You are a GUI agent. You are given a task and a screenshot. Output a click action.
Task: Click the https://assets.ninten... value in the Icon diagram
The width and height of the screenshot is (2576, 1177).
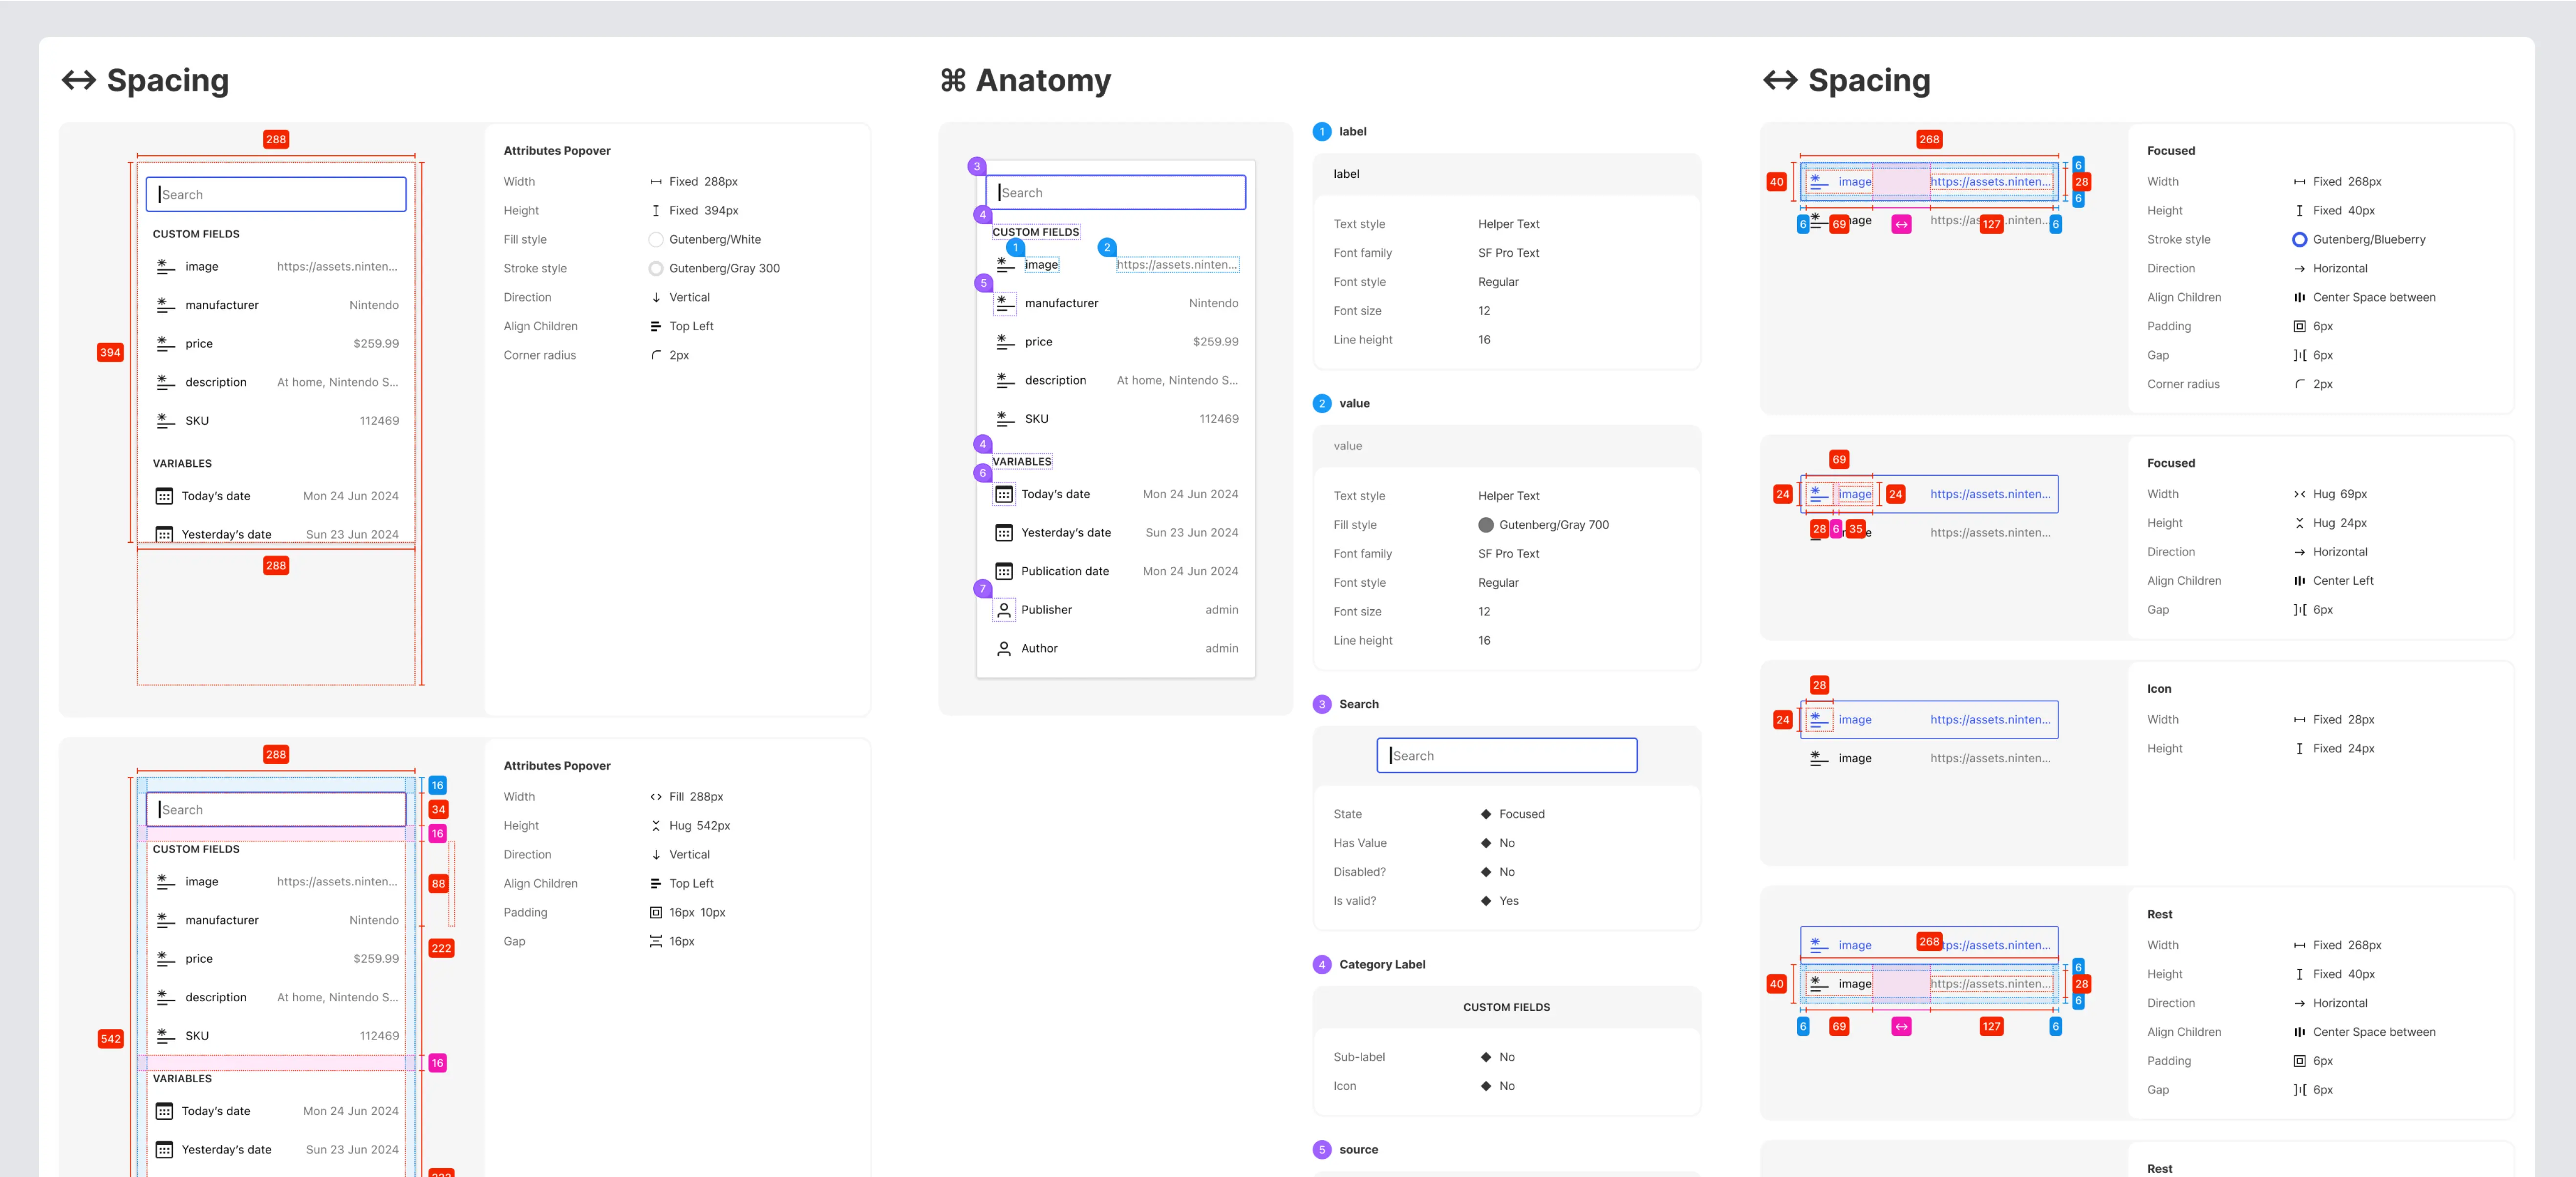point(1989,720)
